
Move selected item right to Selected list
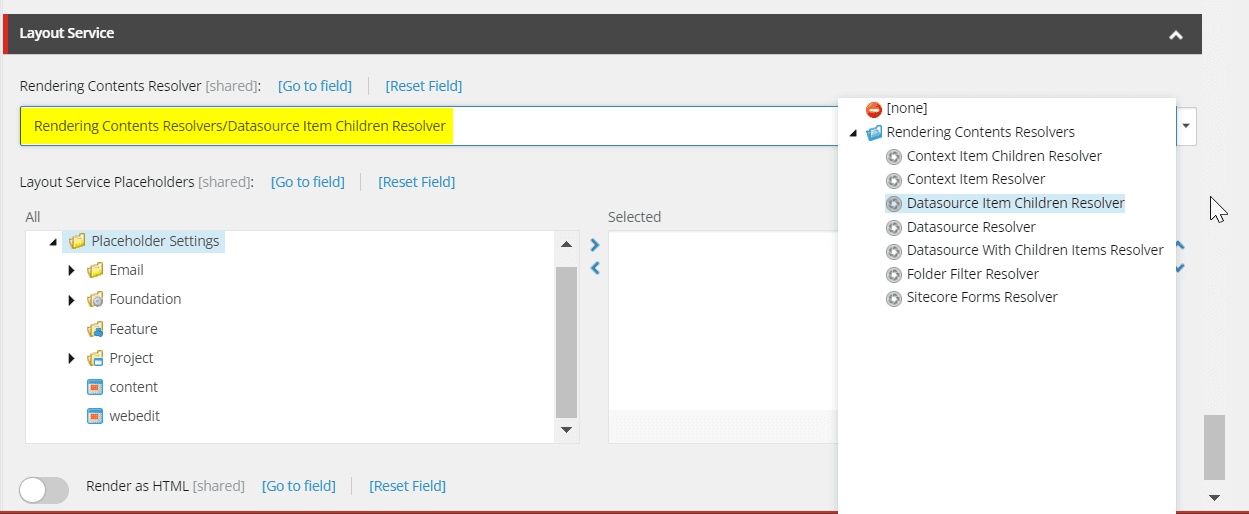pos(594,245)
